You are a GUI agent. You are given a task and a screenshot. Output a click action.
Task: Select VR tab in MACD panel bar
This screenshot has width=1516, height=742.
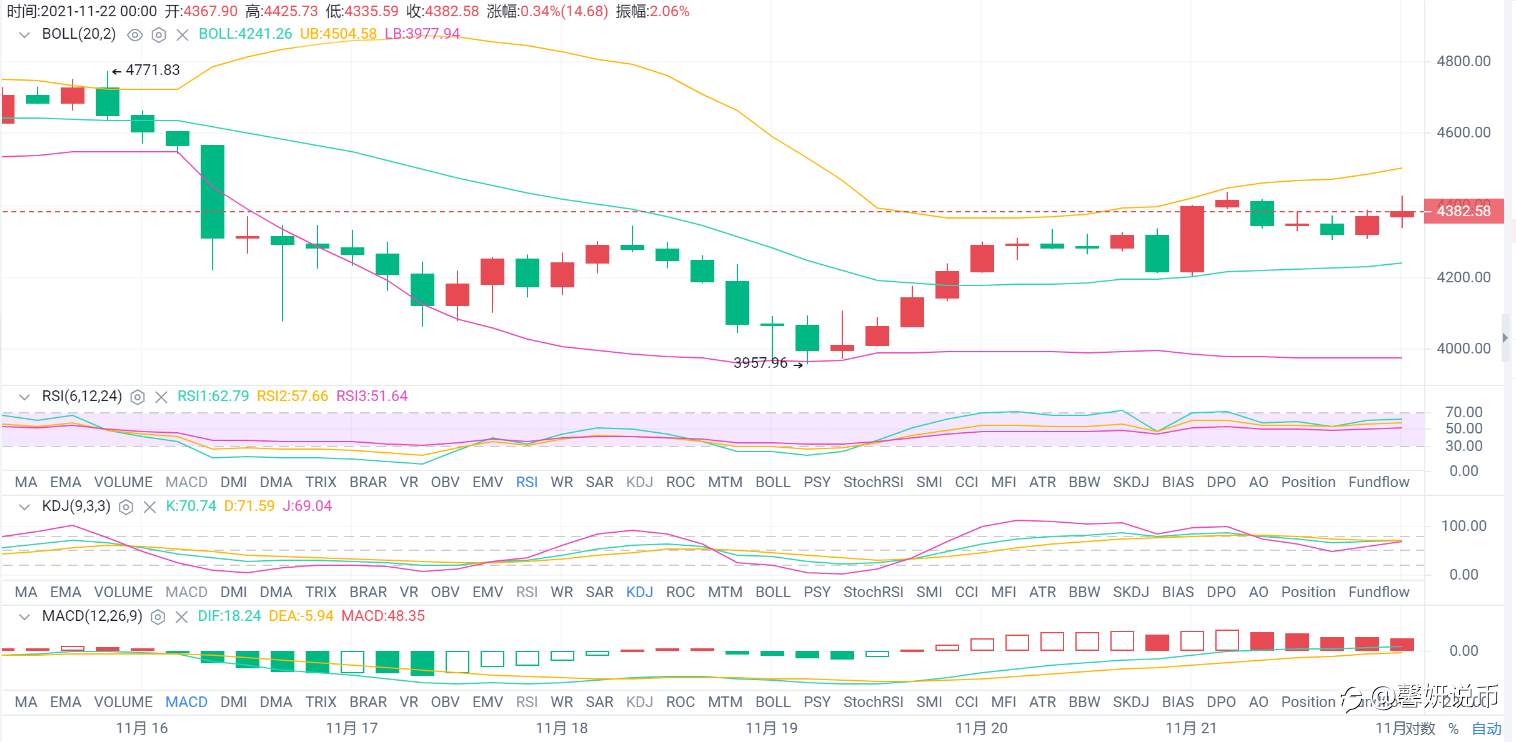point(408,702)
